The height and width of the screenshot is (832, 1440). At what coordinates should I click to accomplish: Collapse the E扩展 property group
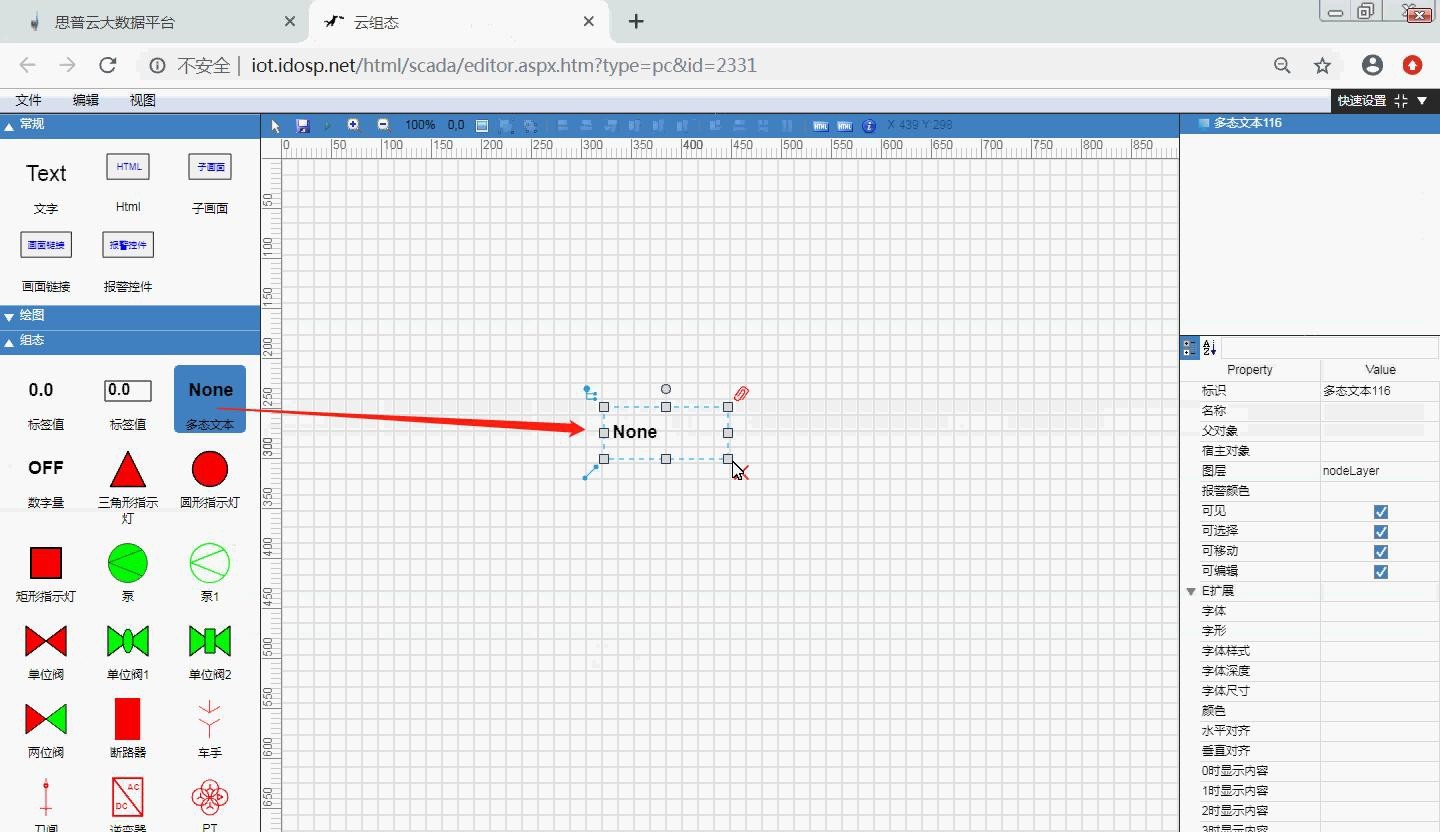[x=1191, y=591]
